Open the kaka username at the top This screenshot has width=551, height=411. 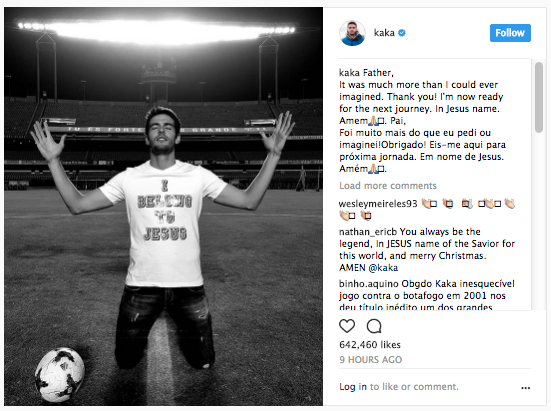click(384, 33)
